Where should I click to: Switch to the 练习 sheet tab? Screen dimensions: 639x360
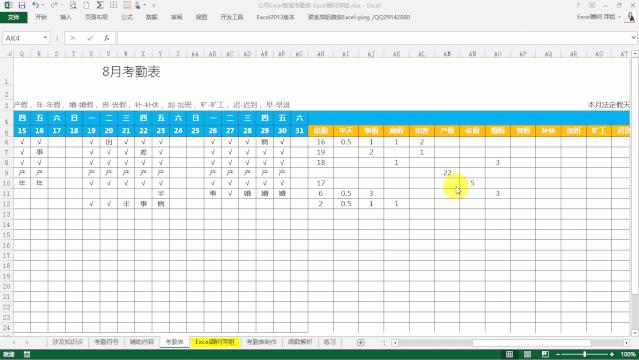(329, 342)
